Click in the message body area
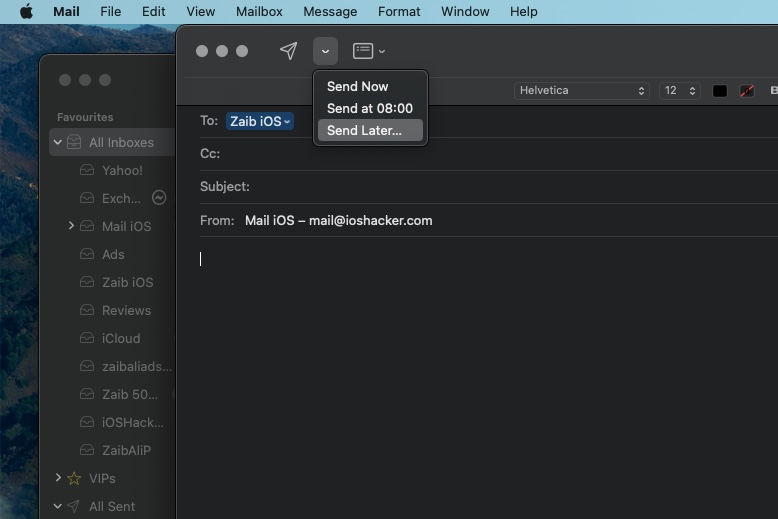Viewport: 778px width, 519px height. pos(476,377)
